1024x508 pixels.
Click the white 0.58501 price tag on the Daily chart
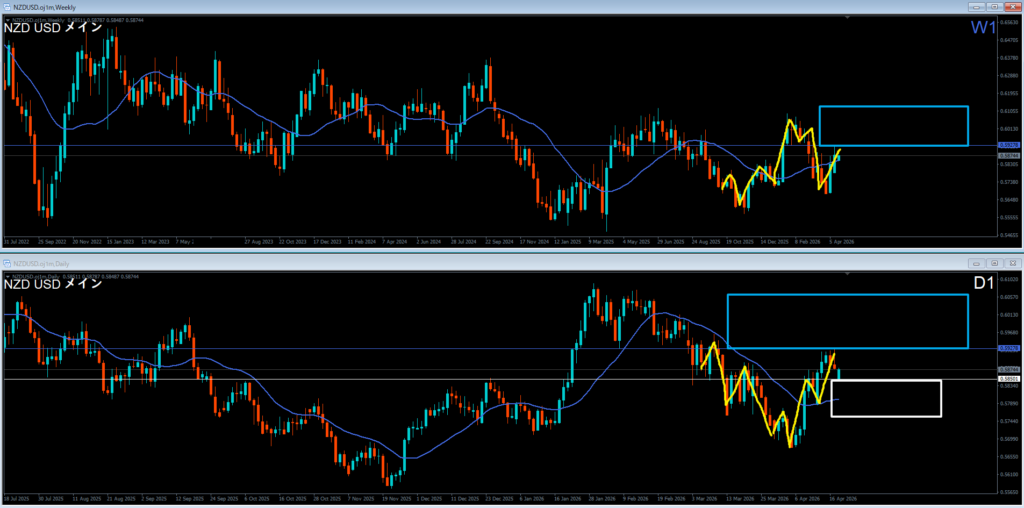1008,379
